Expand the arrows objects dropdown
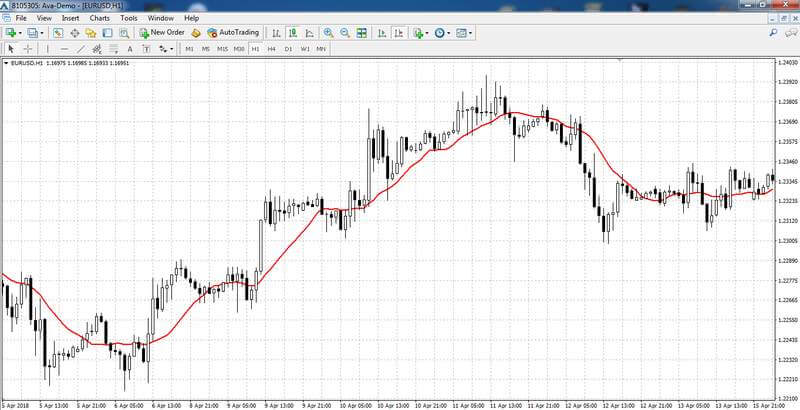Screen dimensions: 800x410 [x=171, y=49]
